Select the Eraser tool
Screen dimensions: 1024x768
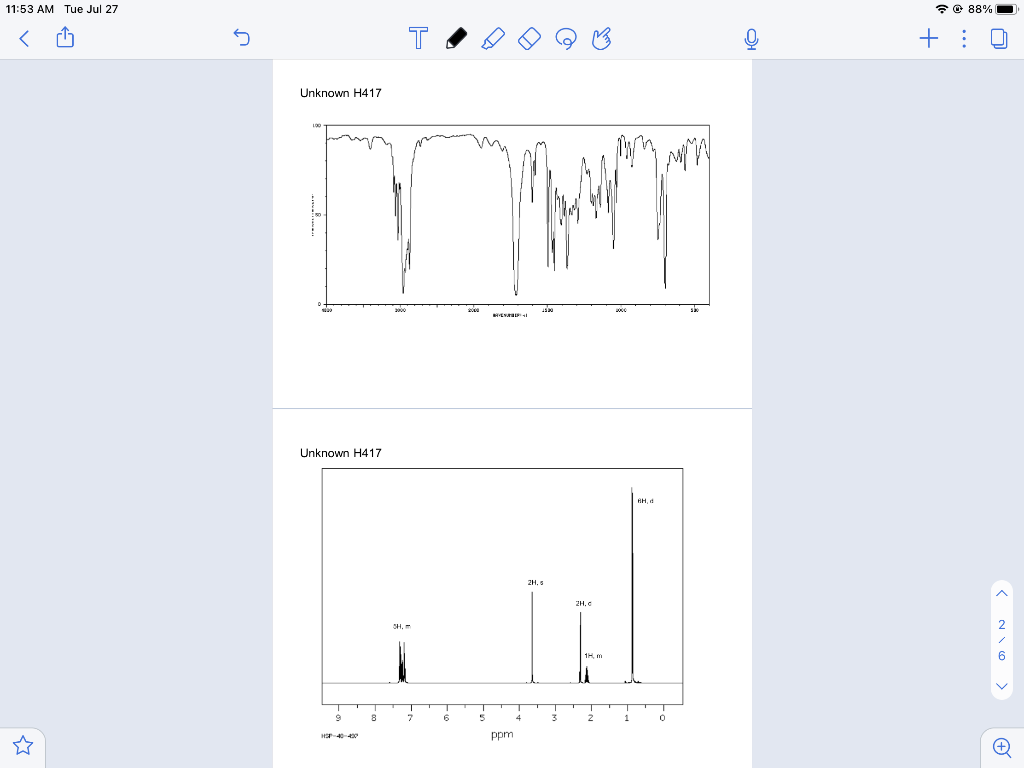click(529, 38)
